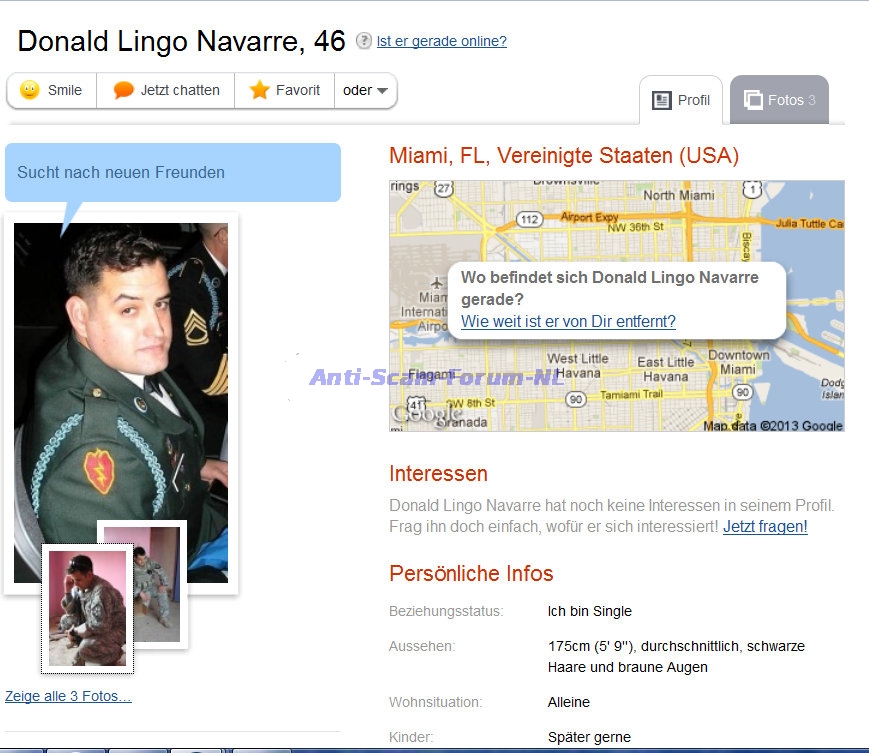Switch to the Fotos tab
869x753 pixels.
point(779,100)
